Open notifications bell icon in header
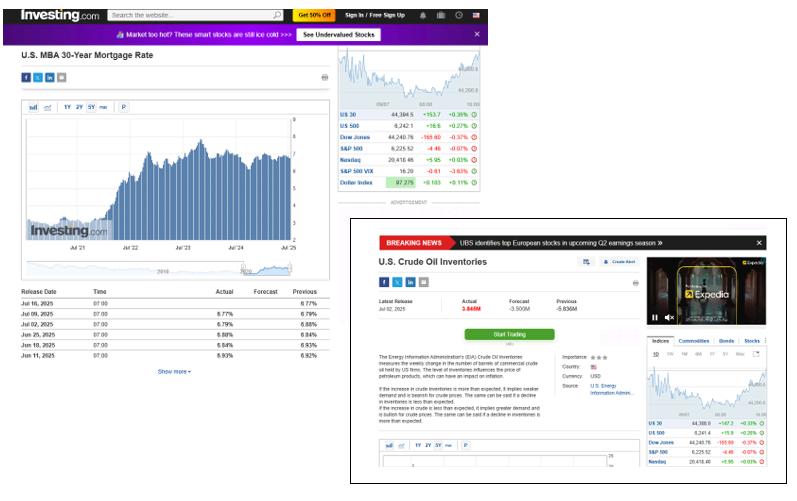Screen dimensions: 797x501 click(x=423, y=15)
